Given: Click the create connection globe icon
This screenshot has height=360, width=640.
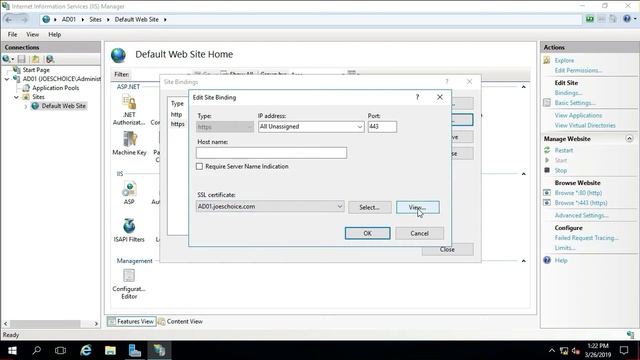Looking at the screenshot, I should [x=7, y=59].
